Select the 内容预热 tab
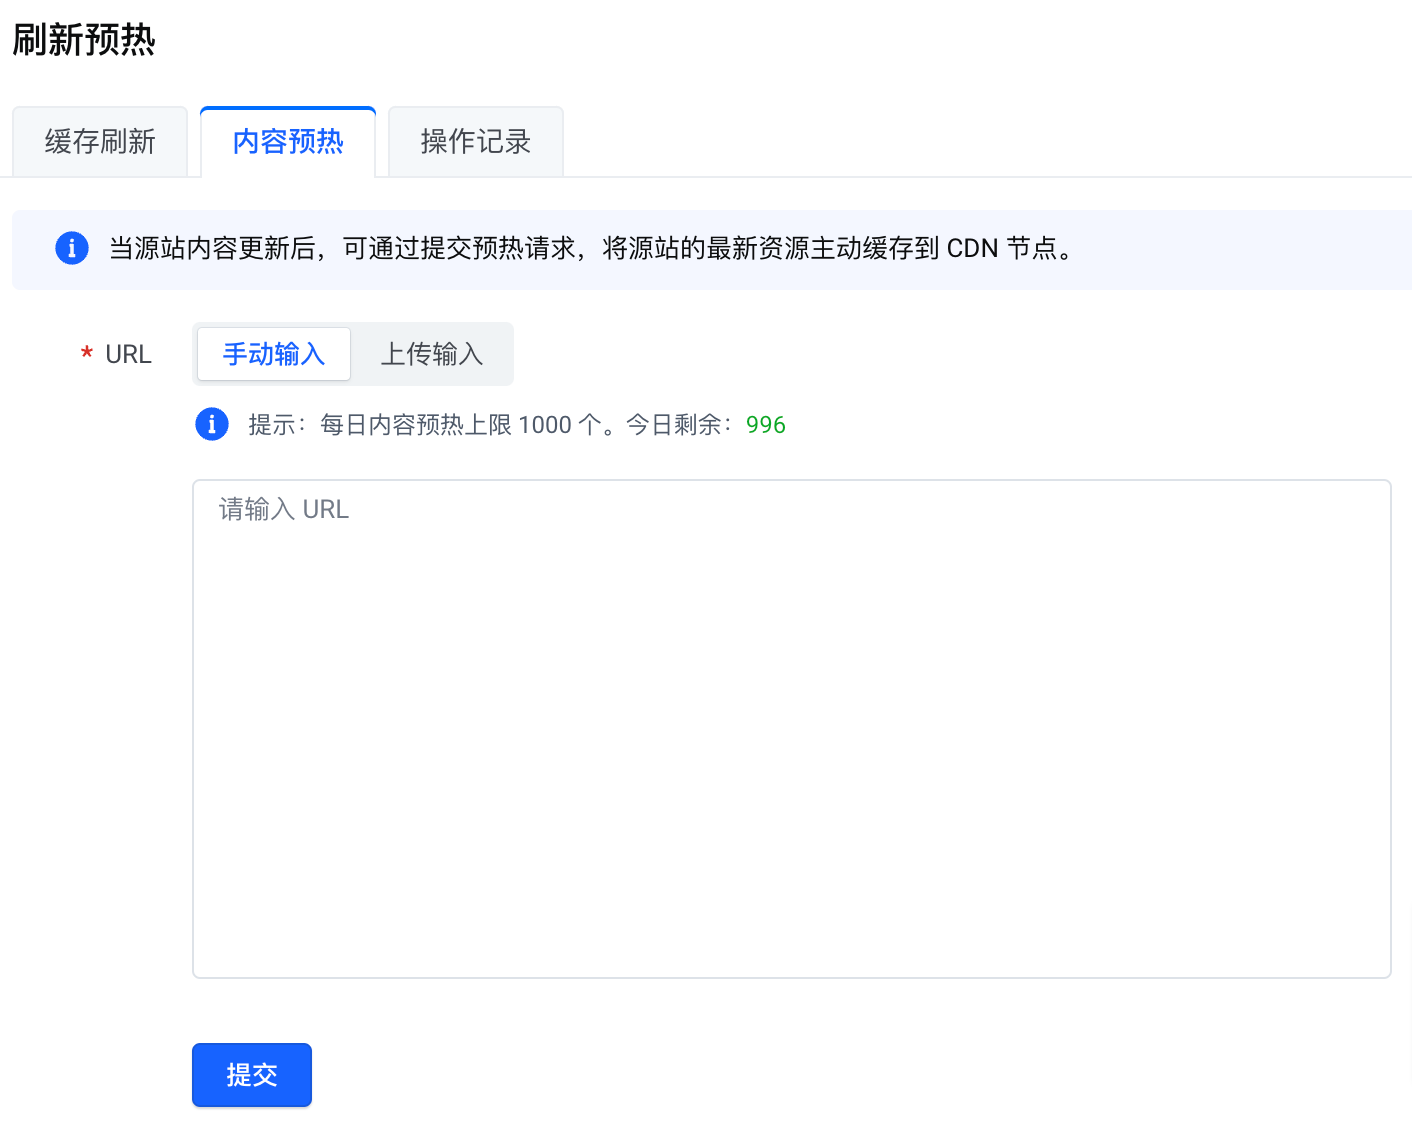Screen dimensions: 1412x1136 click(x=288, y=142)
